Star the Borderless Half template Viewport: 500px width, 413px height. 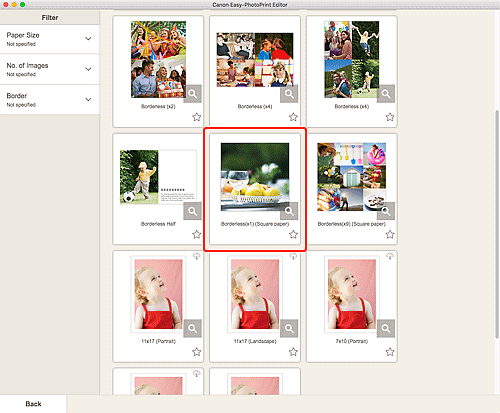click(x=196, y=234)
